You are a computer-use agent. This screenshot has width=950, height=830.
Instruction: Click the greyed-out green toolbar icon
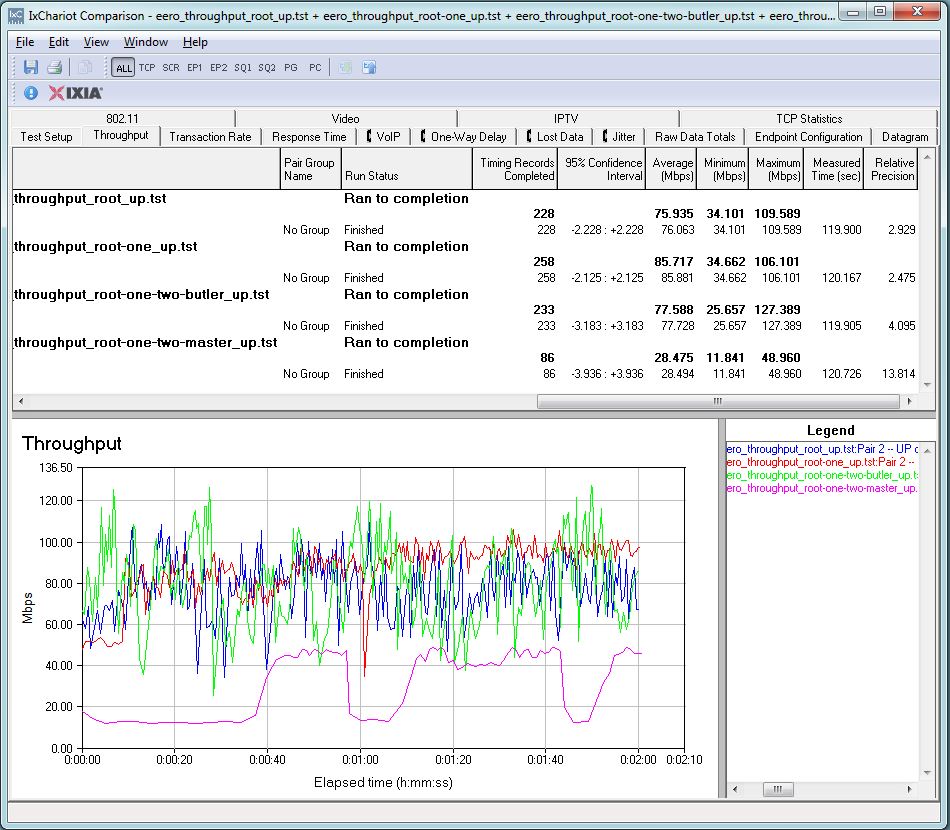[x=345, y=67]
